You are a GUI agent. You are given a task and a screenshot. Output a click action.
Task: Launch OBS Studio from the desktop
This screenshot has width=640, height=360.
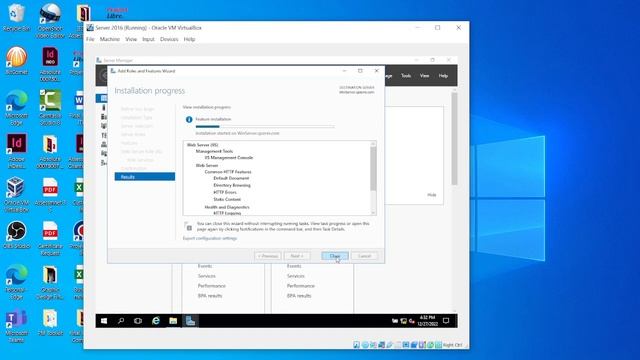tap(16, 235)
